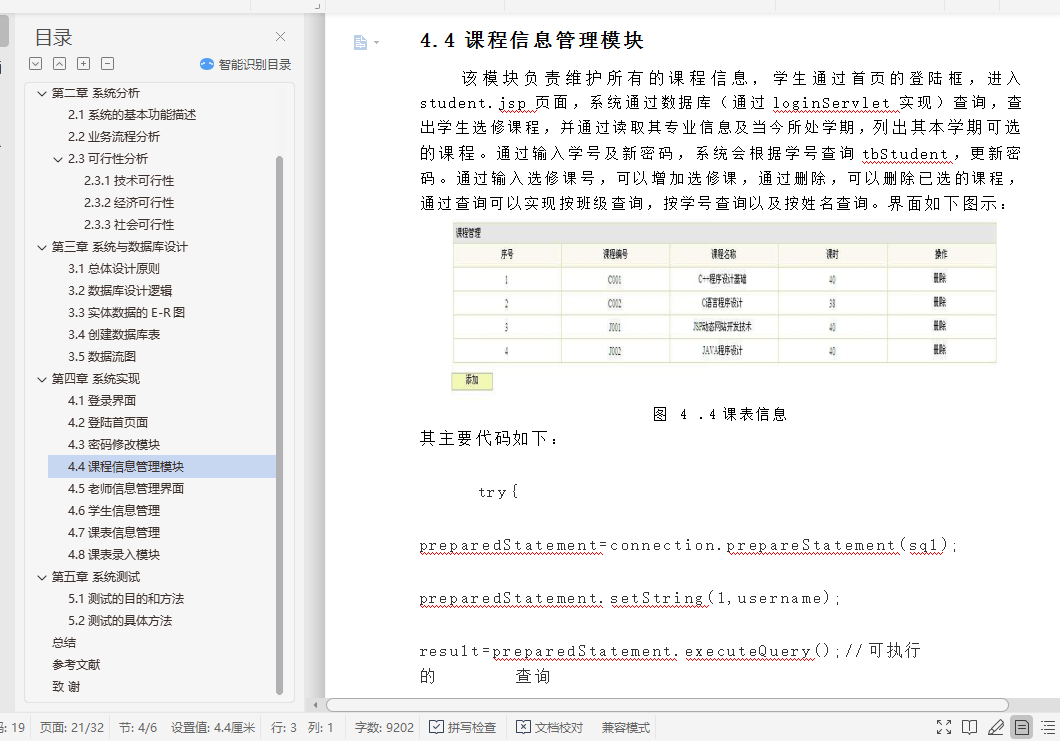Close the 目录 navigation pane
Screen dimensions: 1060x741
click(281, 37)
